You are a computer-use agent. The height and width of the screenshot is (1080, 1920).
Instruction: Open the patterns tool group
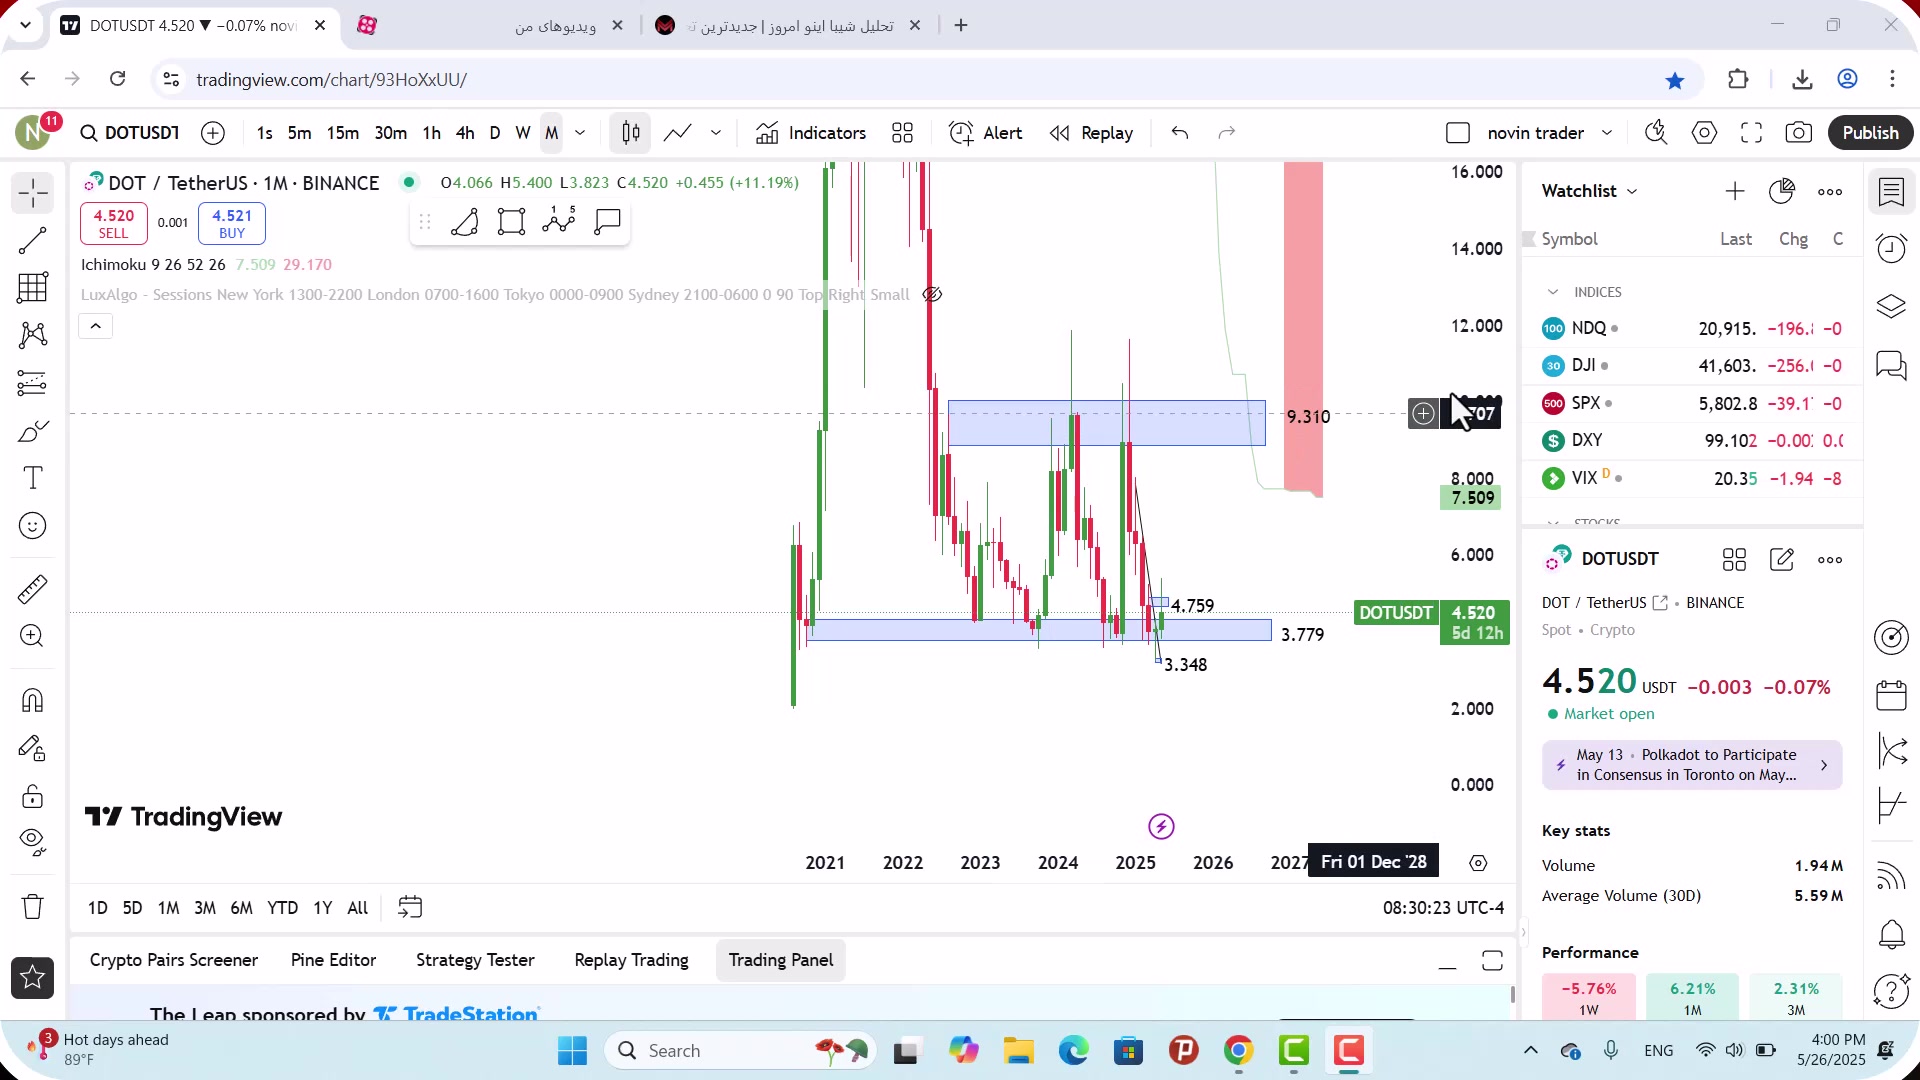(x=32, y=335)
